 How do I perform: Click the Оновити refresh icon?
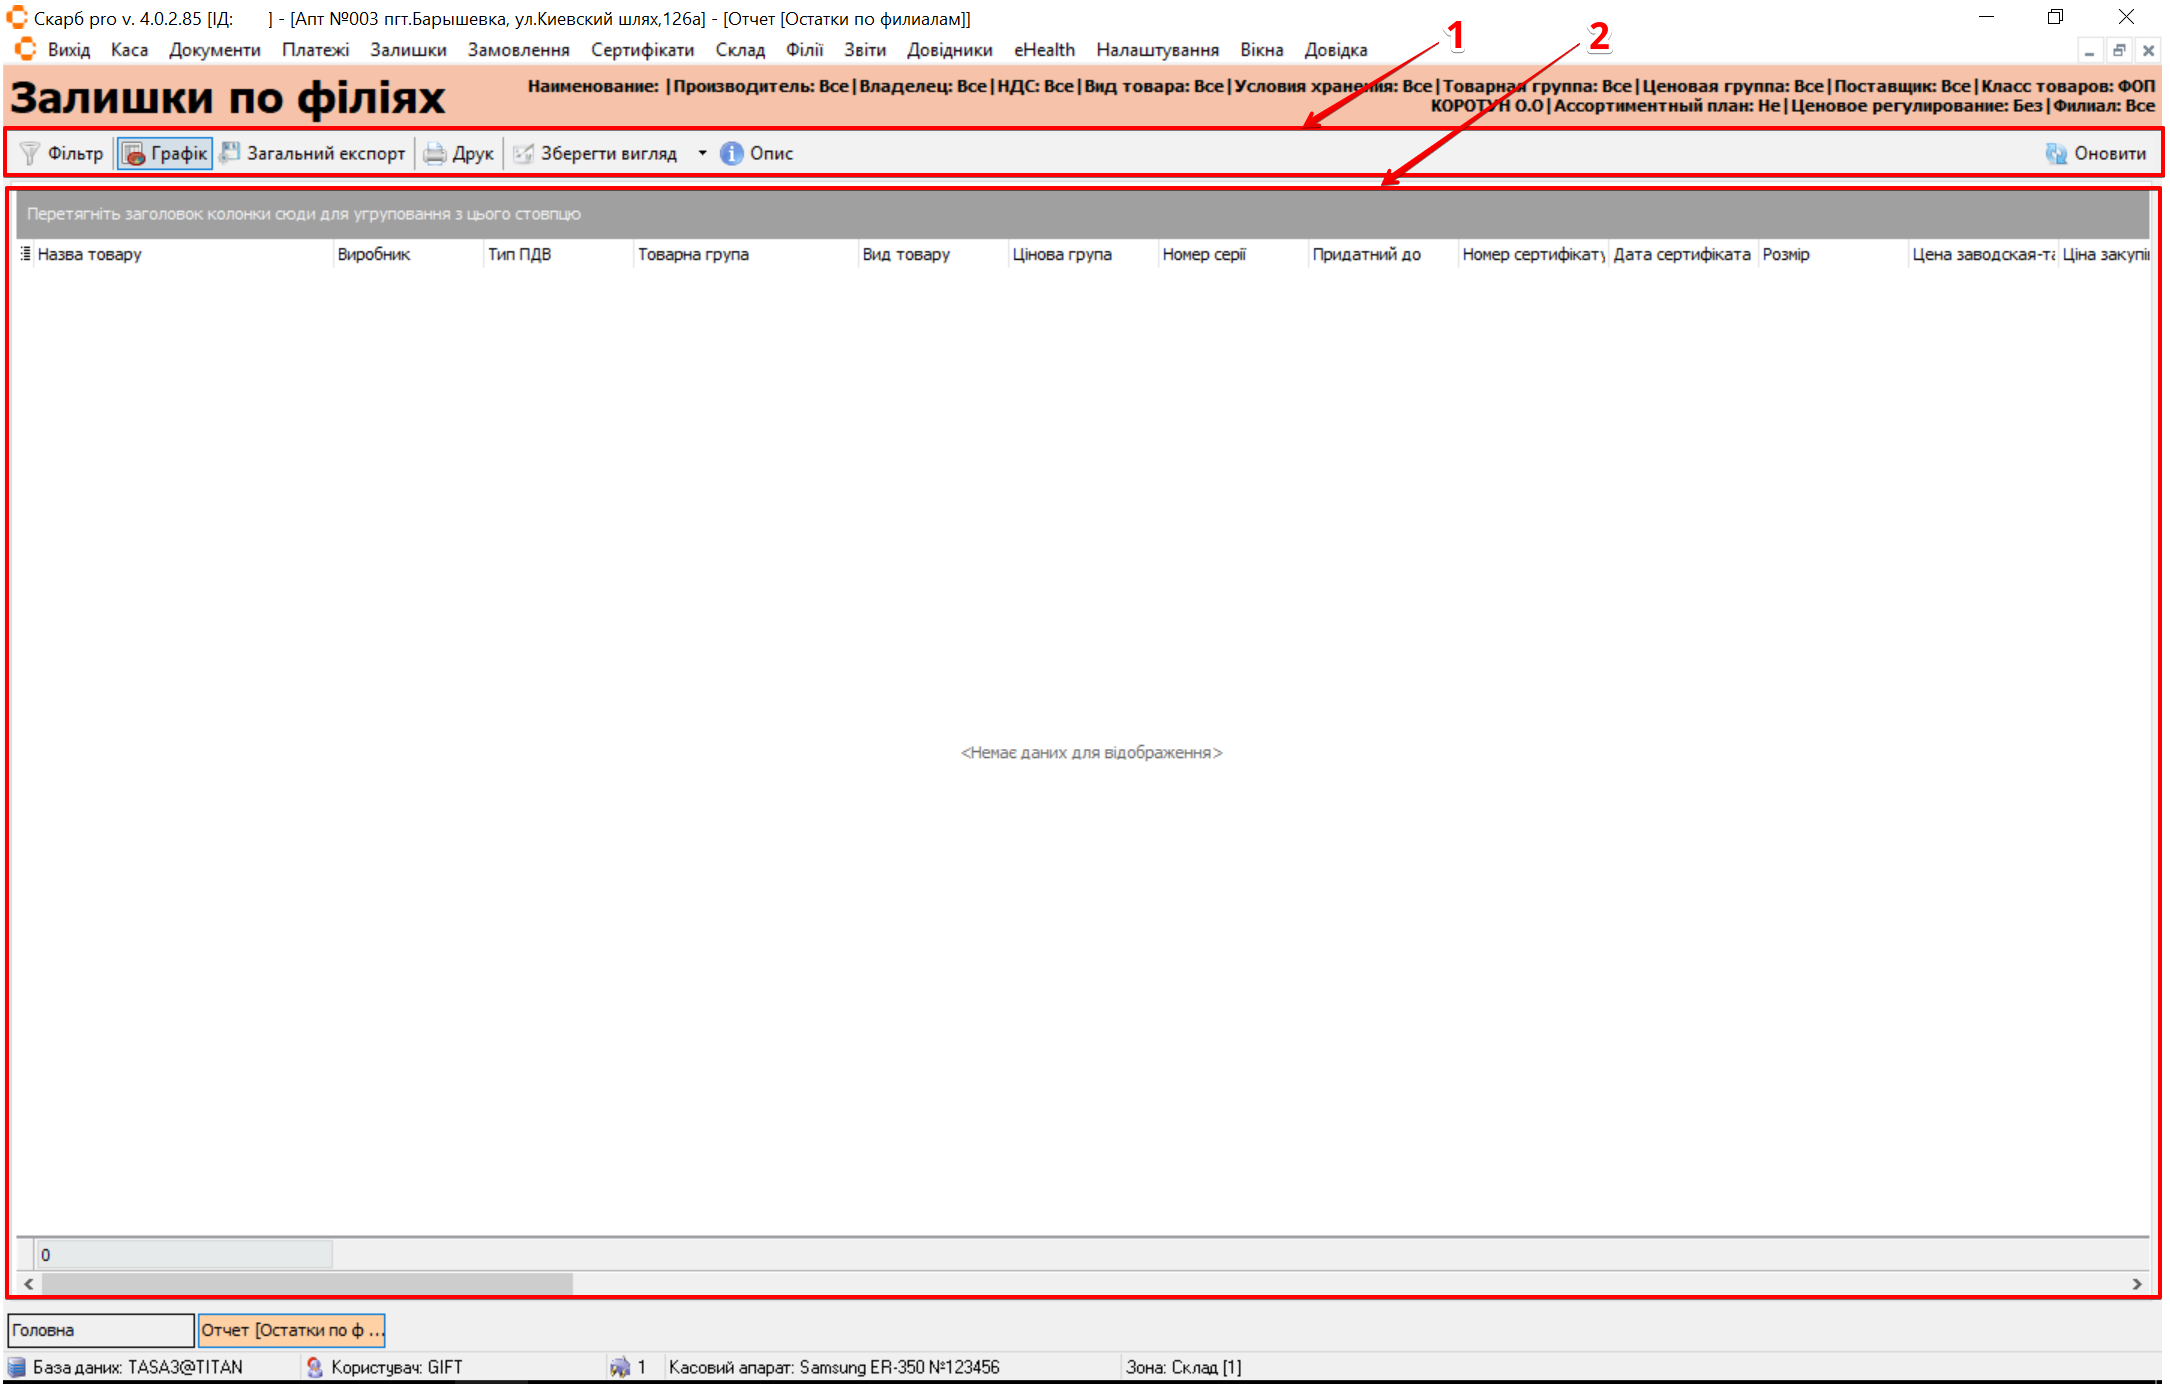[2056, 153]
